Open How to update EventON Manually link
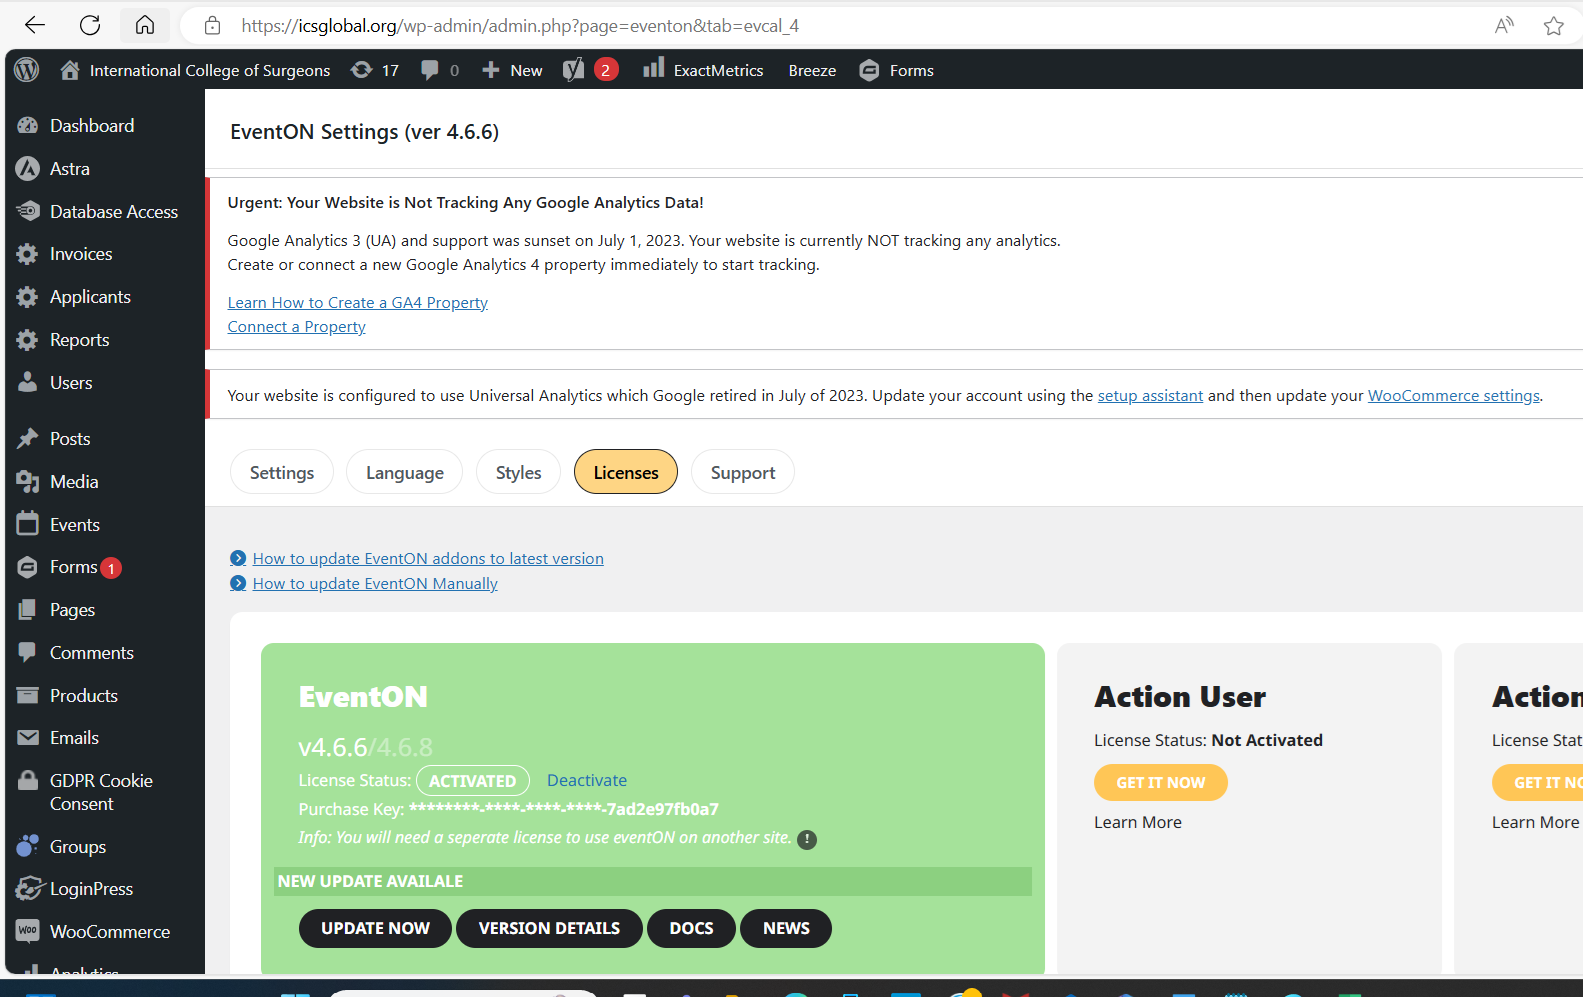This screenshot has width=1583, height=997. pos(375,584)
